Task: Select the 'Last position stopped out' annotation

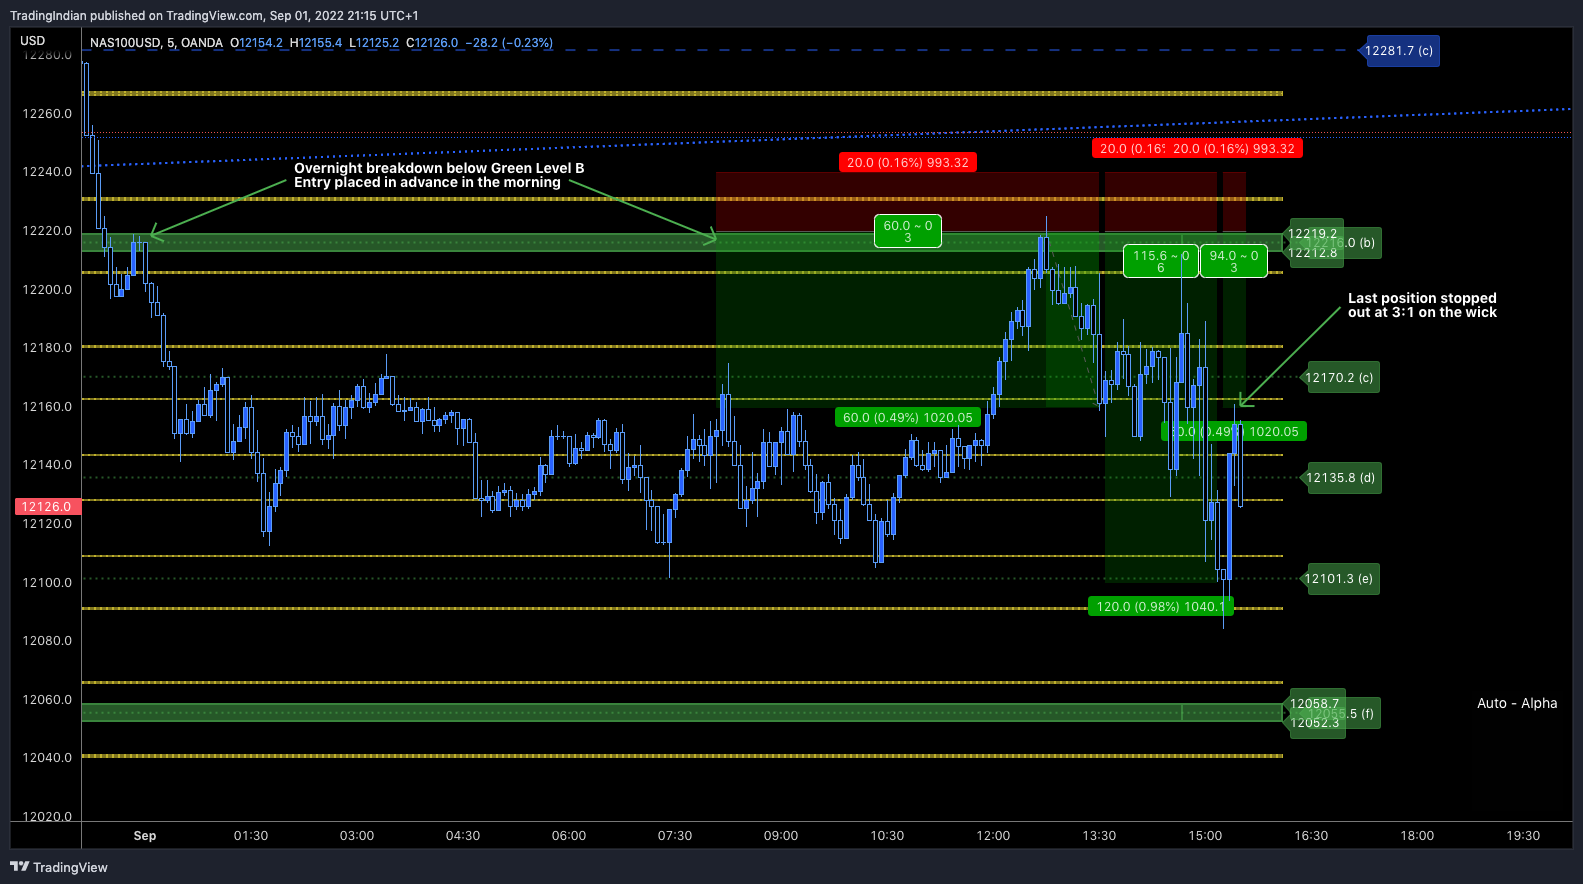Action: (1422, 305)
